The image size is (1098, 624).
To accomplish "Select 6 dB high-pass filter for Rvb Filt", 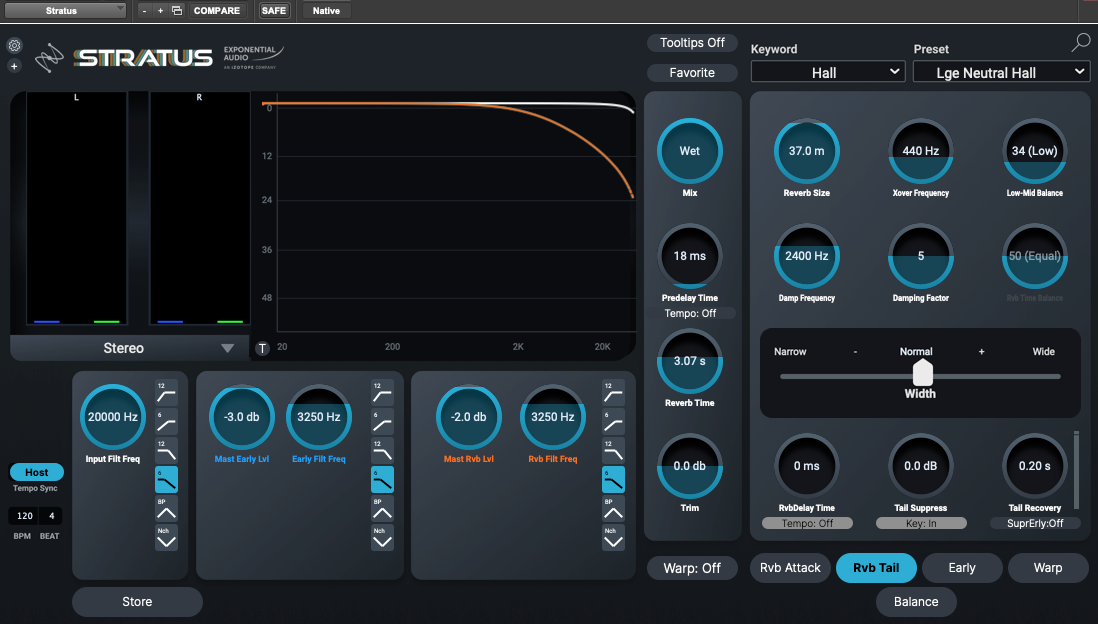I will coord(613,422).
